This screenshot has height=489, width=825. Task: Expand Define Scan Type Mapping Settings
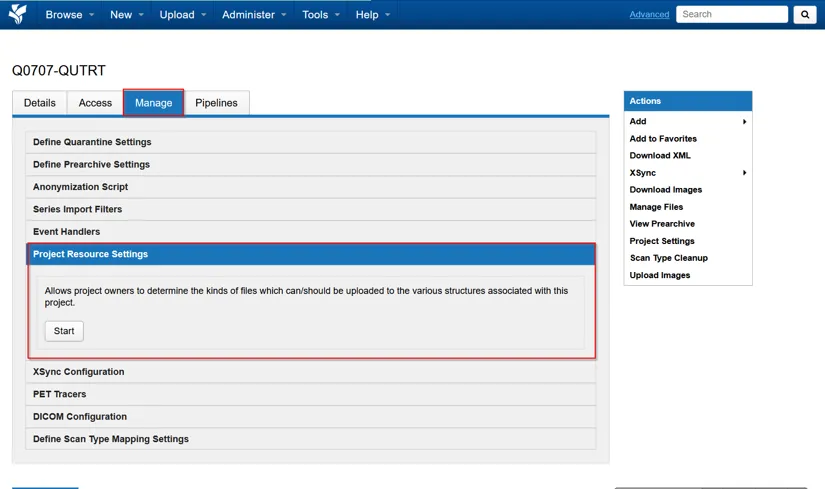pos(310,439)
